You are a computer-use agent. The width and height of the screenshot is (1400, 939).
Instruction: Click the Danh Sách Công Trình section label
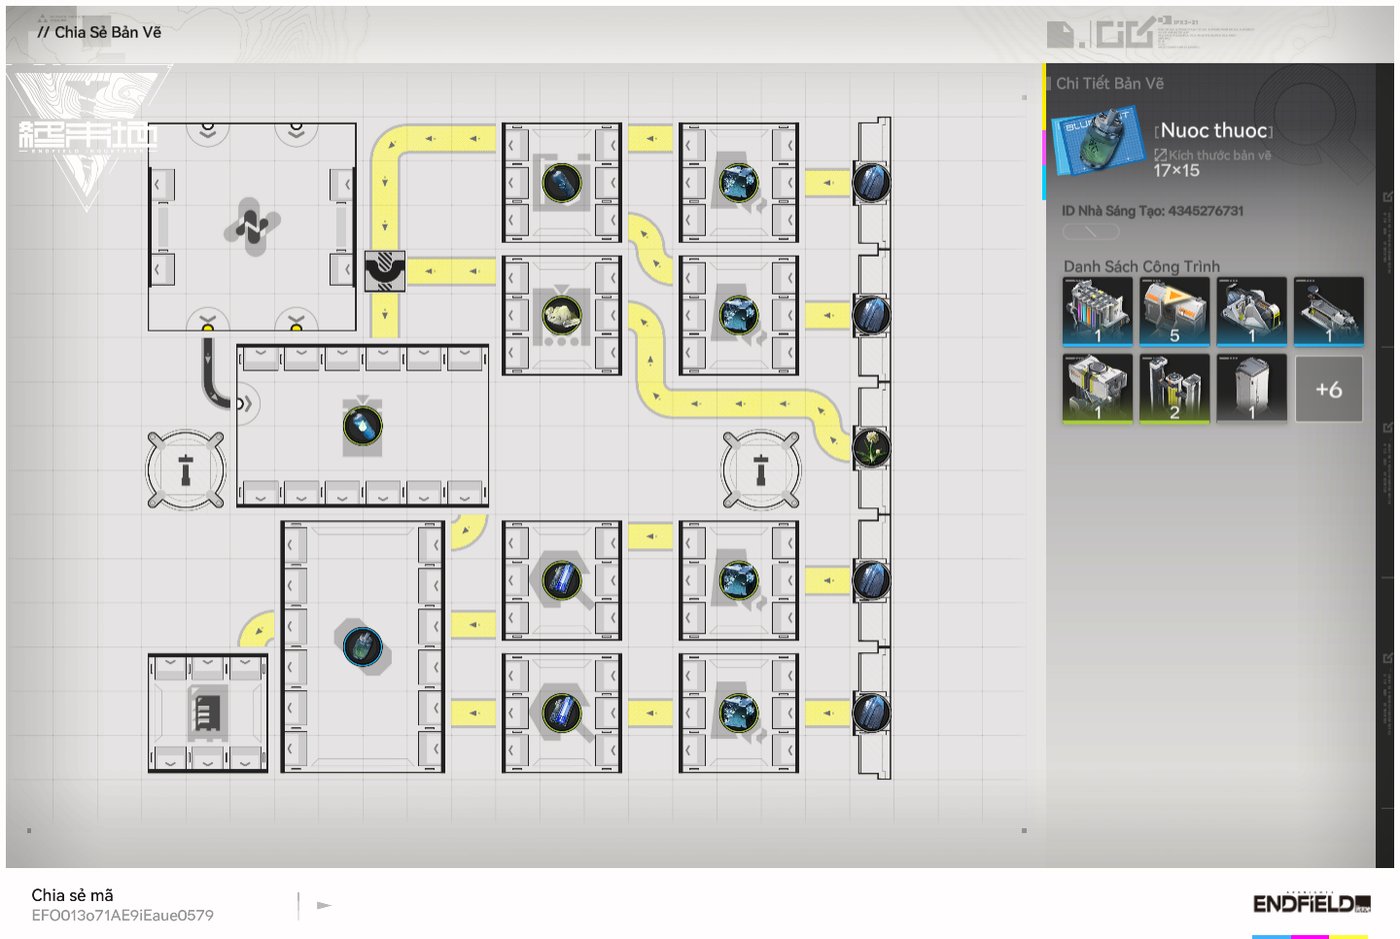coord(1141,266)
